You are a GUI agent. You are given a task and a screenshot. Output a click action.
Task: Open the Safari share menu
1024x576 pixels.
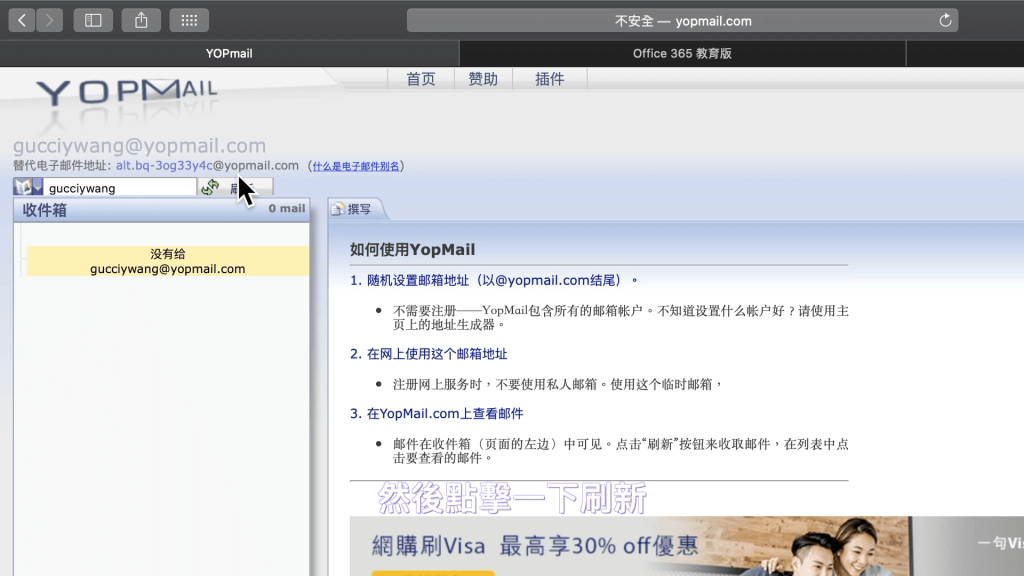click(x=141, y=20)
